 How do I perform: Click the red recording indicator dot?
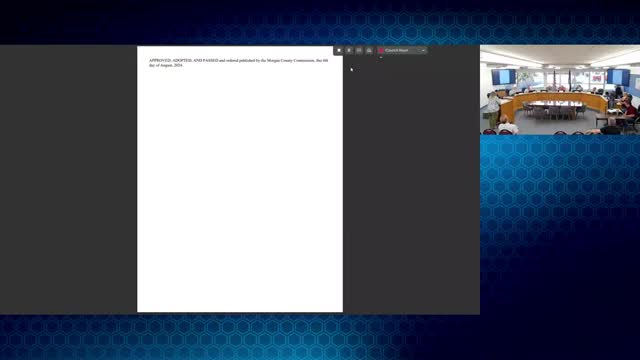click(381, 50)
